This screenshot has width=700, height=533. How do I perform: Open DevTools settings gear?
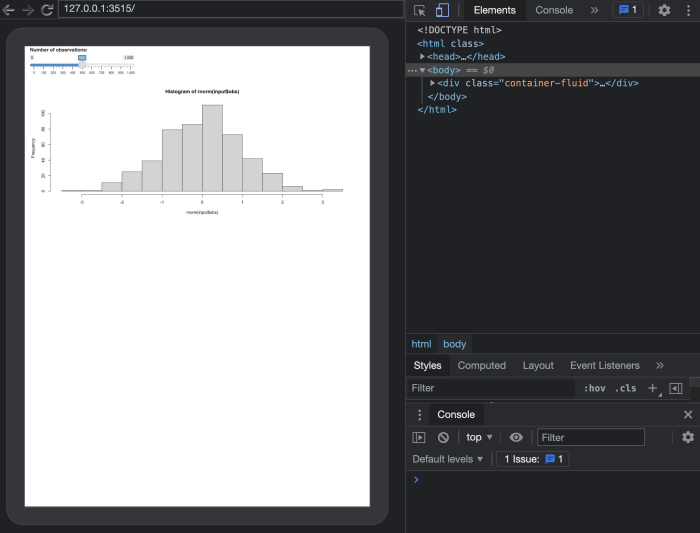[664, 10]
